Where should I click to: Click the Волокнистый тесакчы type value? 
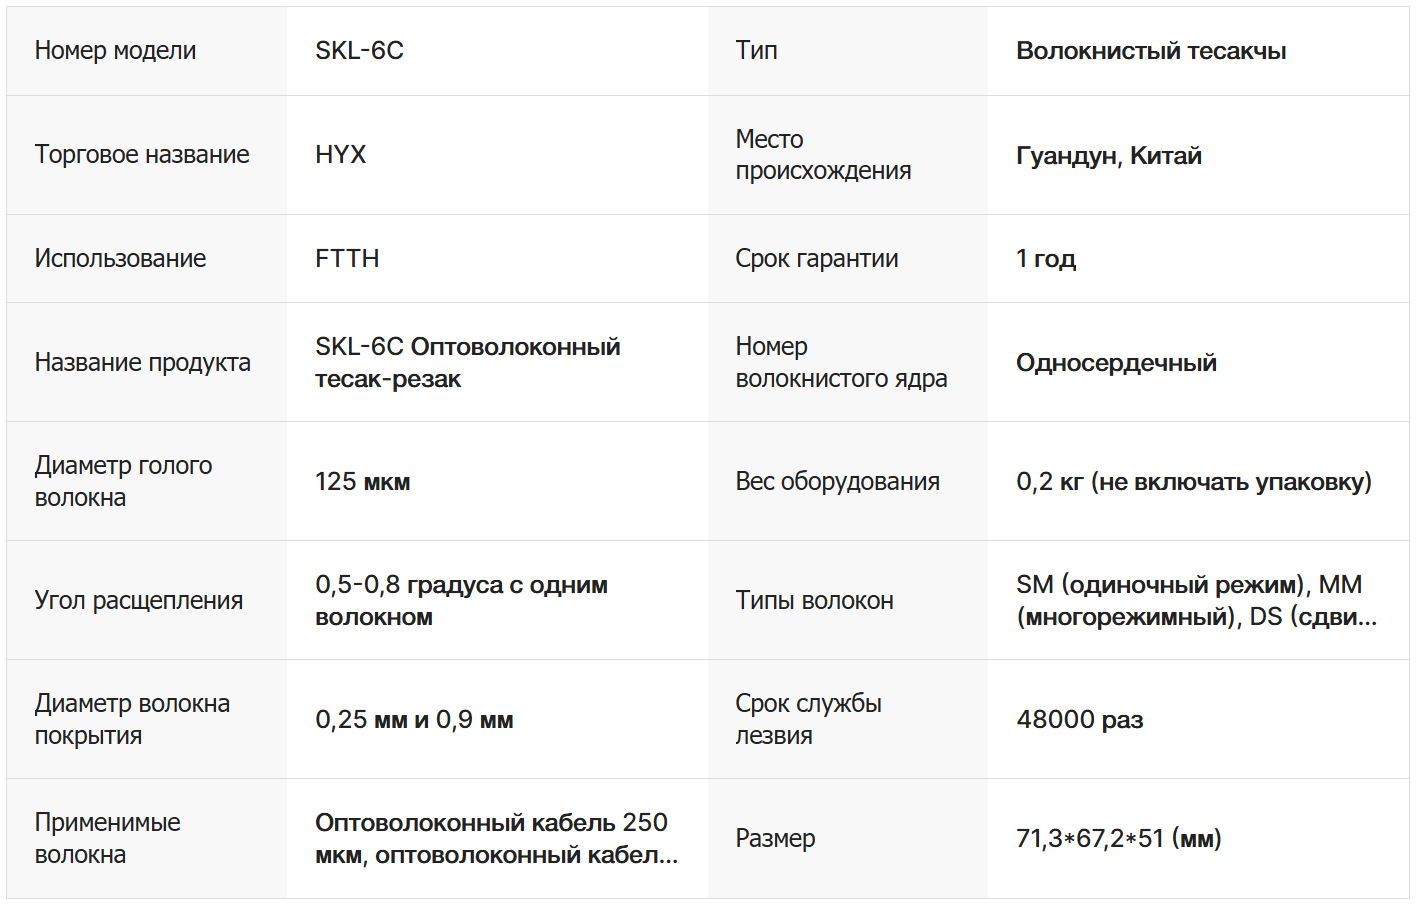click(x=1151, y=51)
